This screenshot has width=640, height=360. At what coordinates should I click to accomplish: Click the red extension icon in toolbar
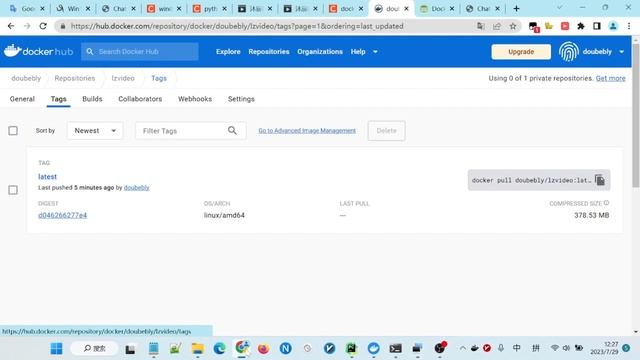point(565,26)
